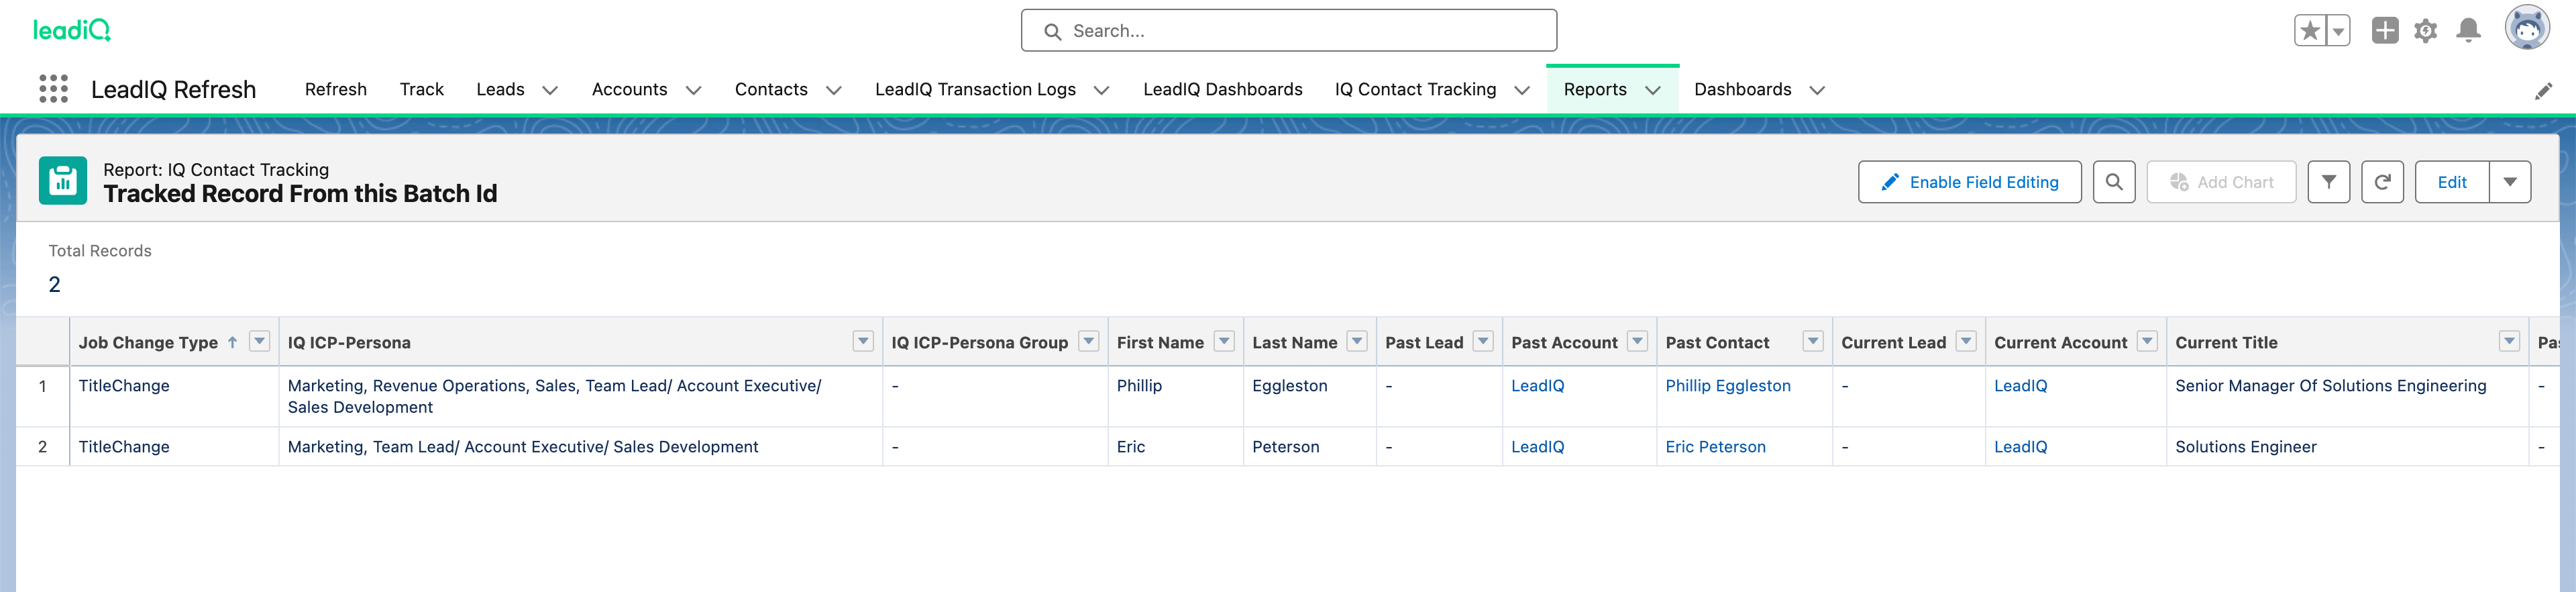Open the Notifications bell
The image size is (2576, 592).
[2468, 31]
